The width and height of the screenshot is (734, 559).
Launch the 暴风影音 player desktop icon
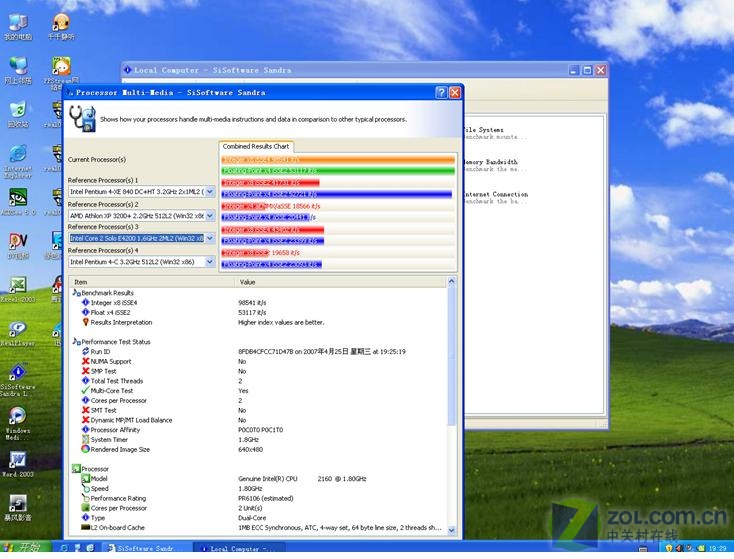tap(18, 508)
